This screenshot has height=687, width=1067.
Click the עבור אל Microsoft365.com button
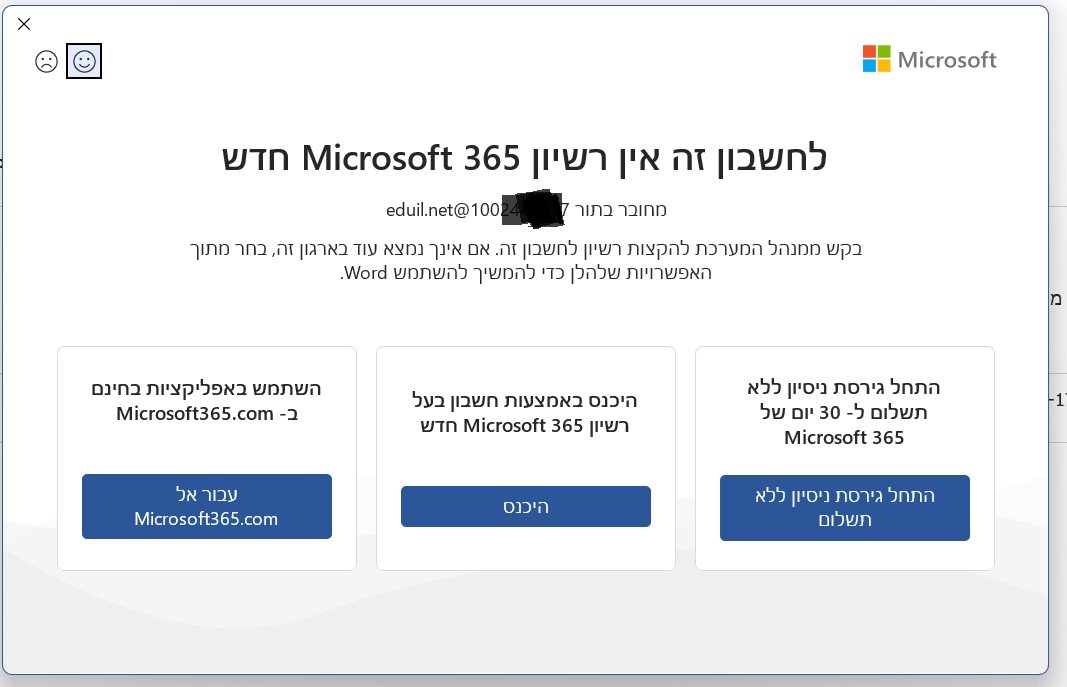click(x=206, y=506)
